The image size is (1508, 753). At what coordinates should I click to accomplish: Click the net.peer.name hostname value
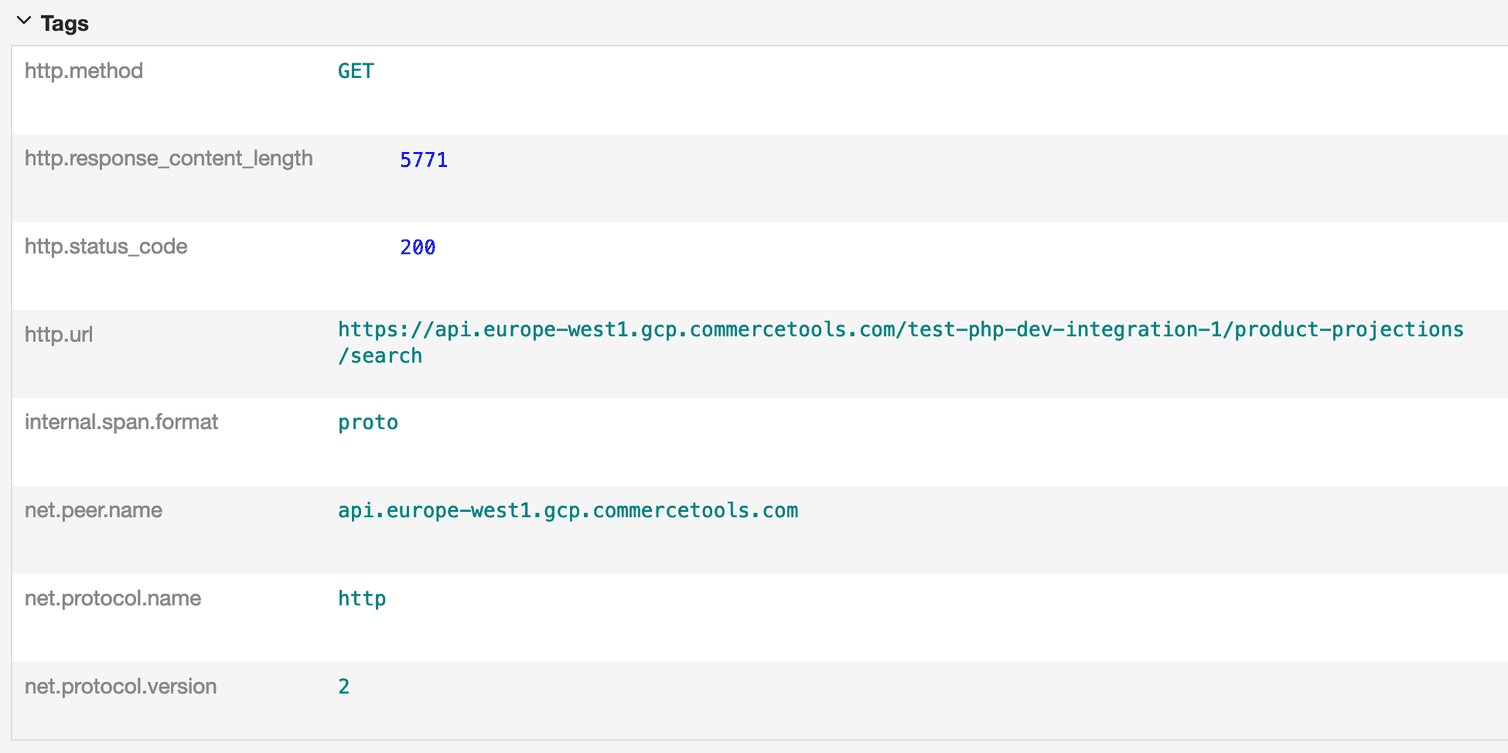568,511
